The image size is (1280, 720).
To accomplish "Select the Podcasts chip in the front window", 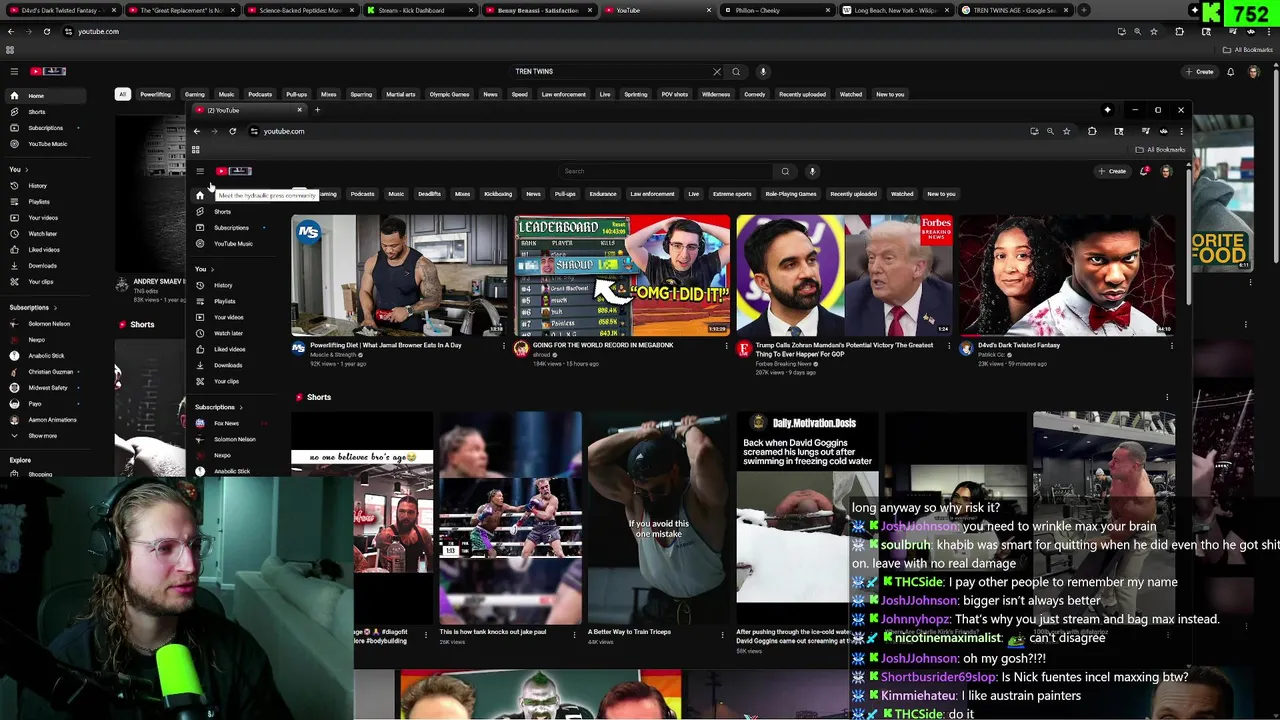I will click(362, 194).
